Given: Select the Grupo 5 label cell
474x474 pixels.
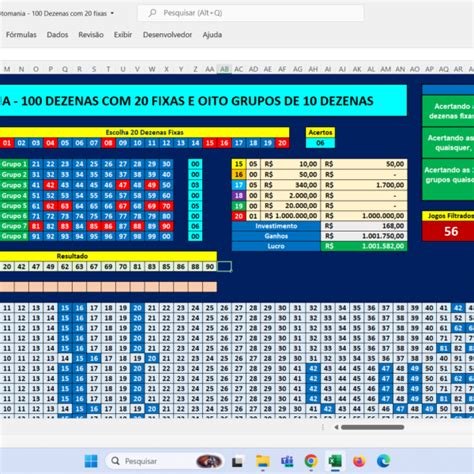Looking at the screenshot, I should tap(14, 206).
